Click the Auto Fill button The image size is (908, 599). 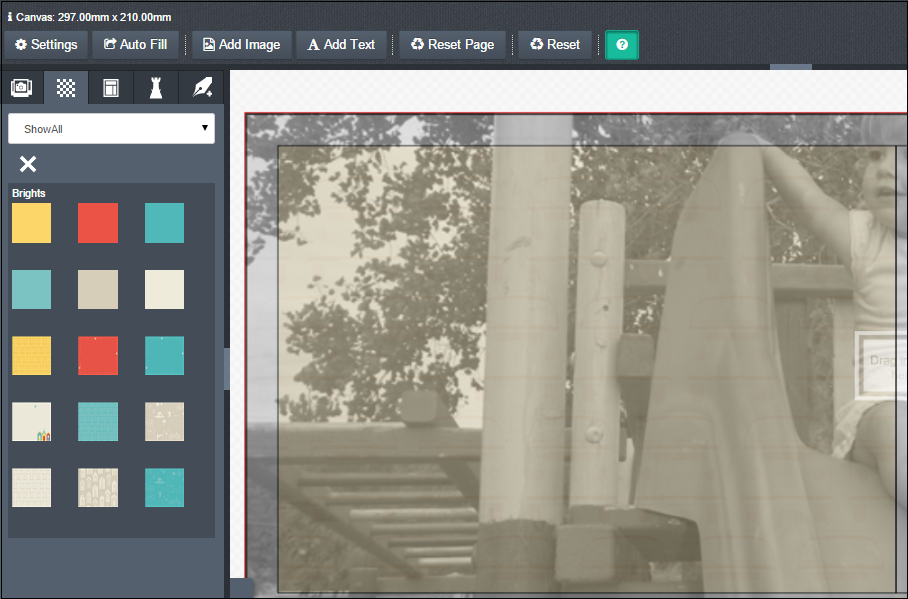136,45
